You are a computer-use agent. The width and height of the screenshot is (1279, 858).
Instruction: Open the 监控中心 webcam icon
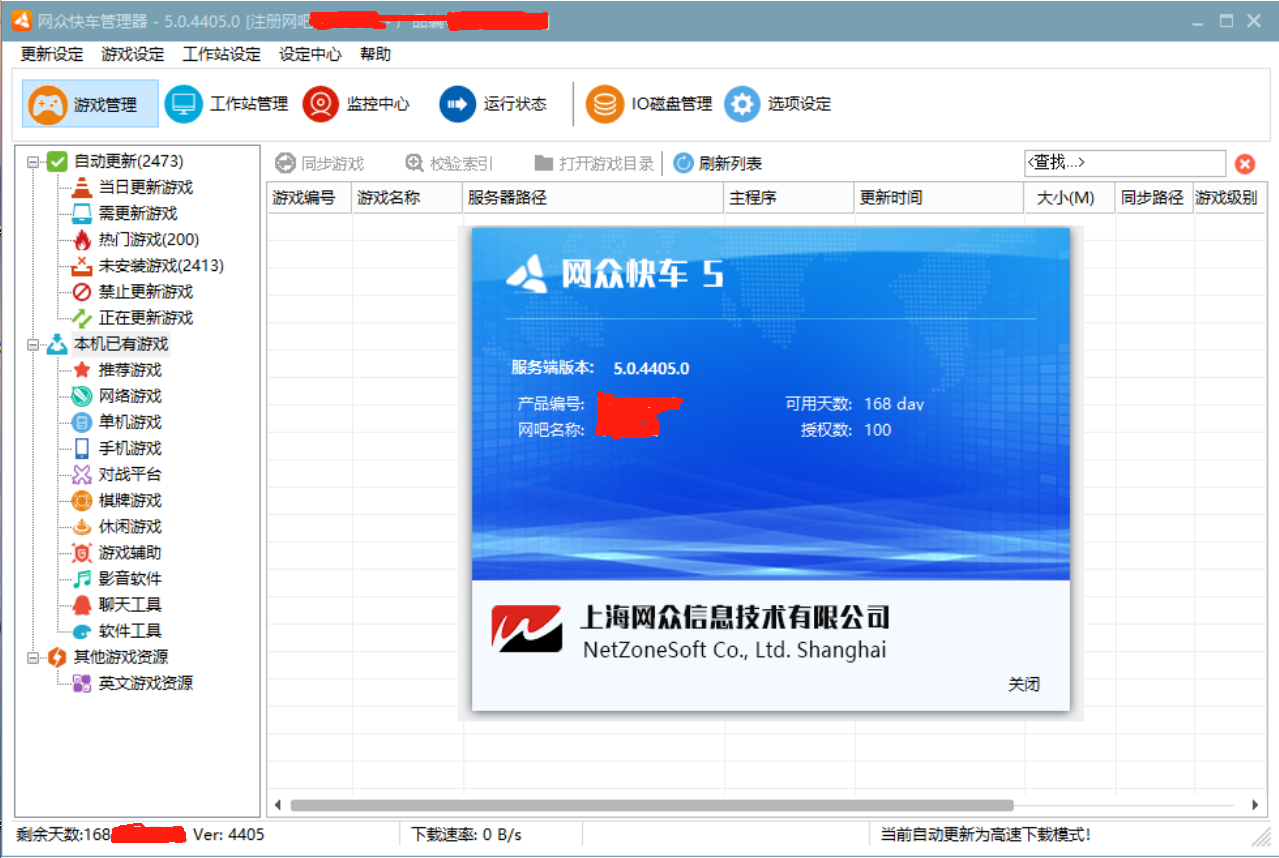tap(321, 104)
